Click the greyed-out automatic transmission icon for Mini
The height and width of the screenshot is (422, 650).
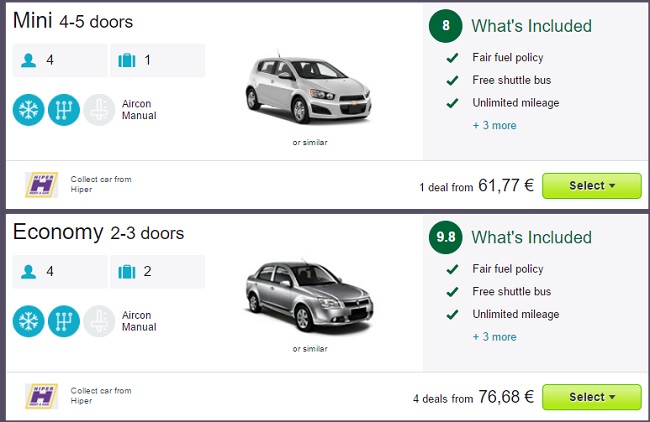coord(99,110)
